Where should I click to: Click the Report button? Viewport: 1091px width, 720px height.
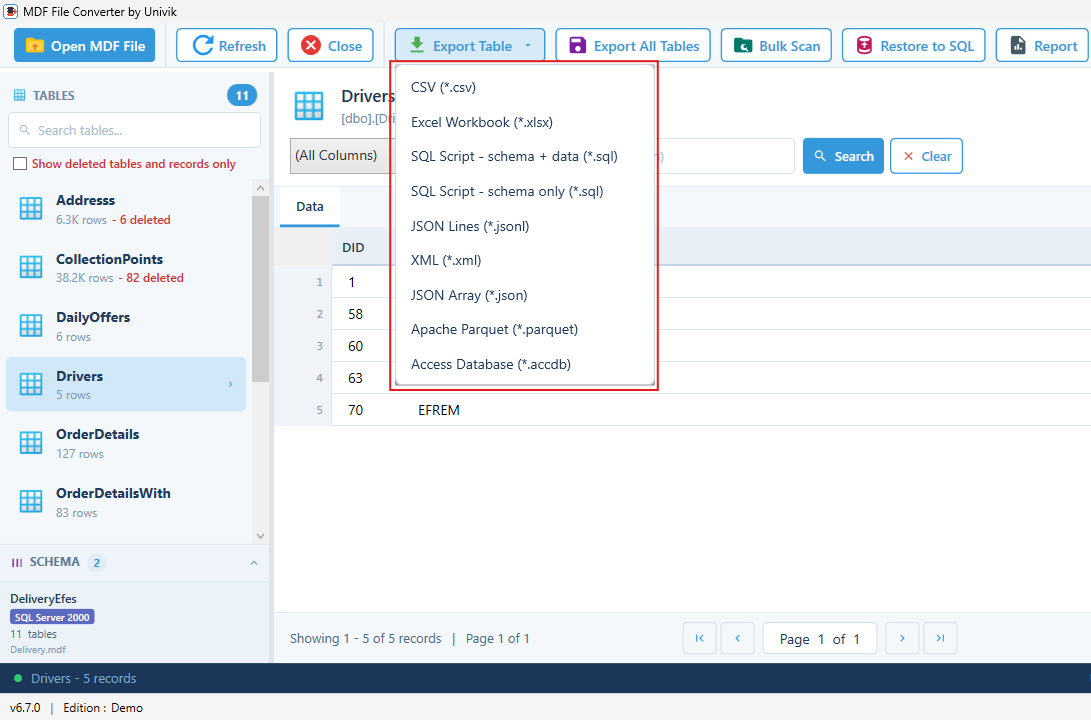click(x=1043, y=46)
